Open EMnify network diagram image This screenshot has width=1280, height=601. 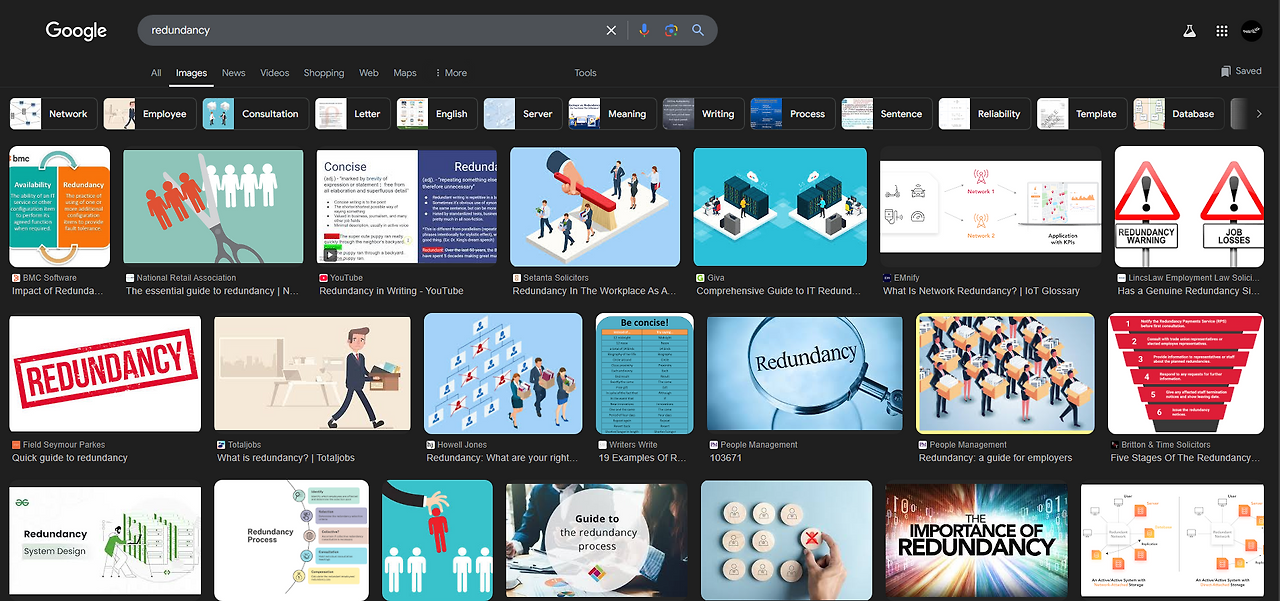tap(990, 207)
